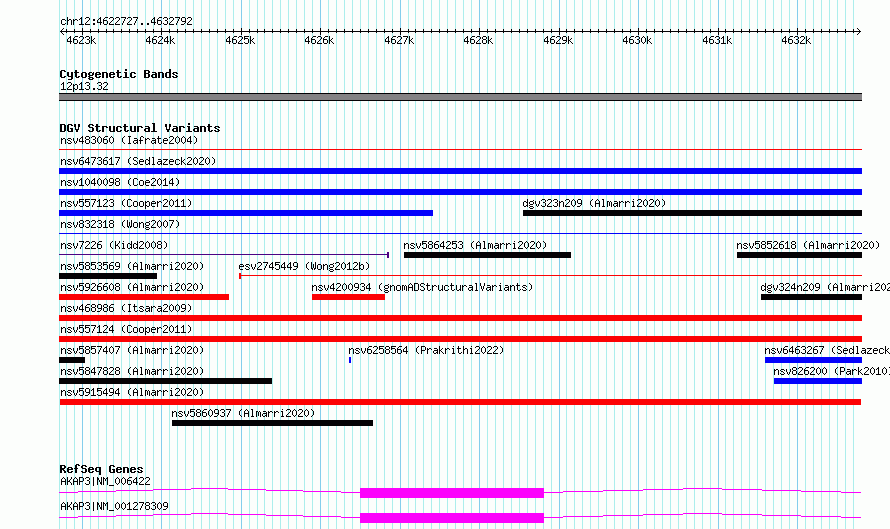Click the 4623k ruler mark
The image size is (890, 529).
click(x=81, y=40)
